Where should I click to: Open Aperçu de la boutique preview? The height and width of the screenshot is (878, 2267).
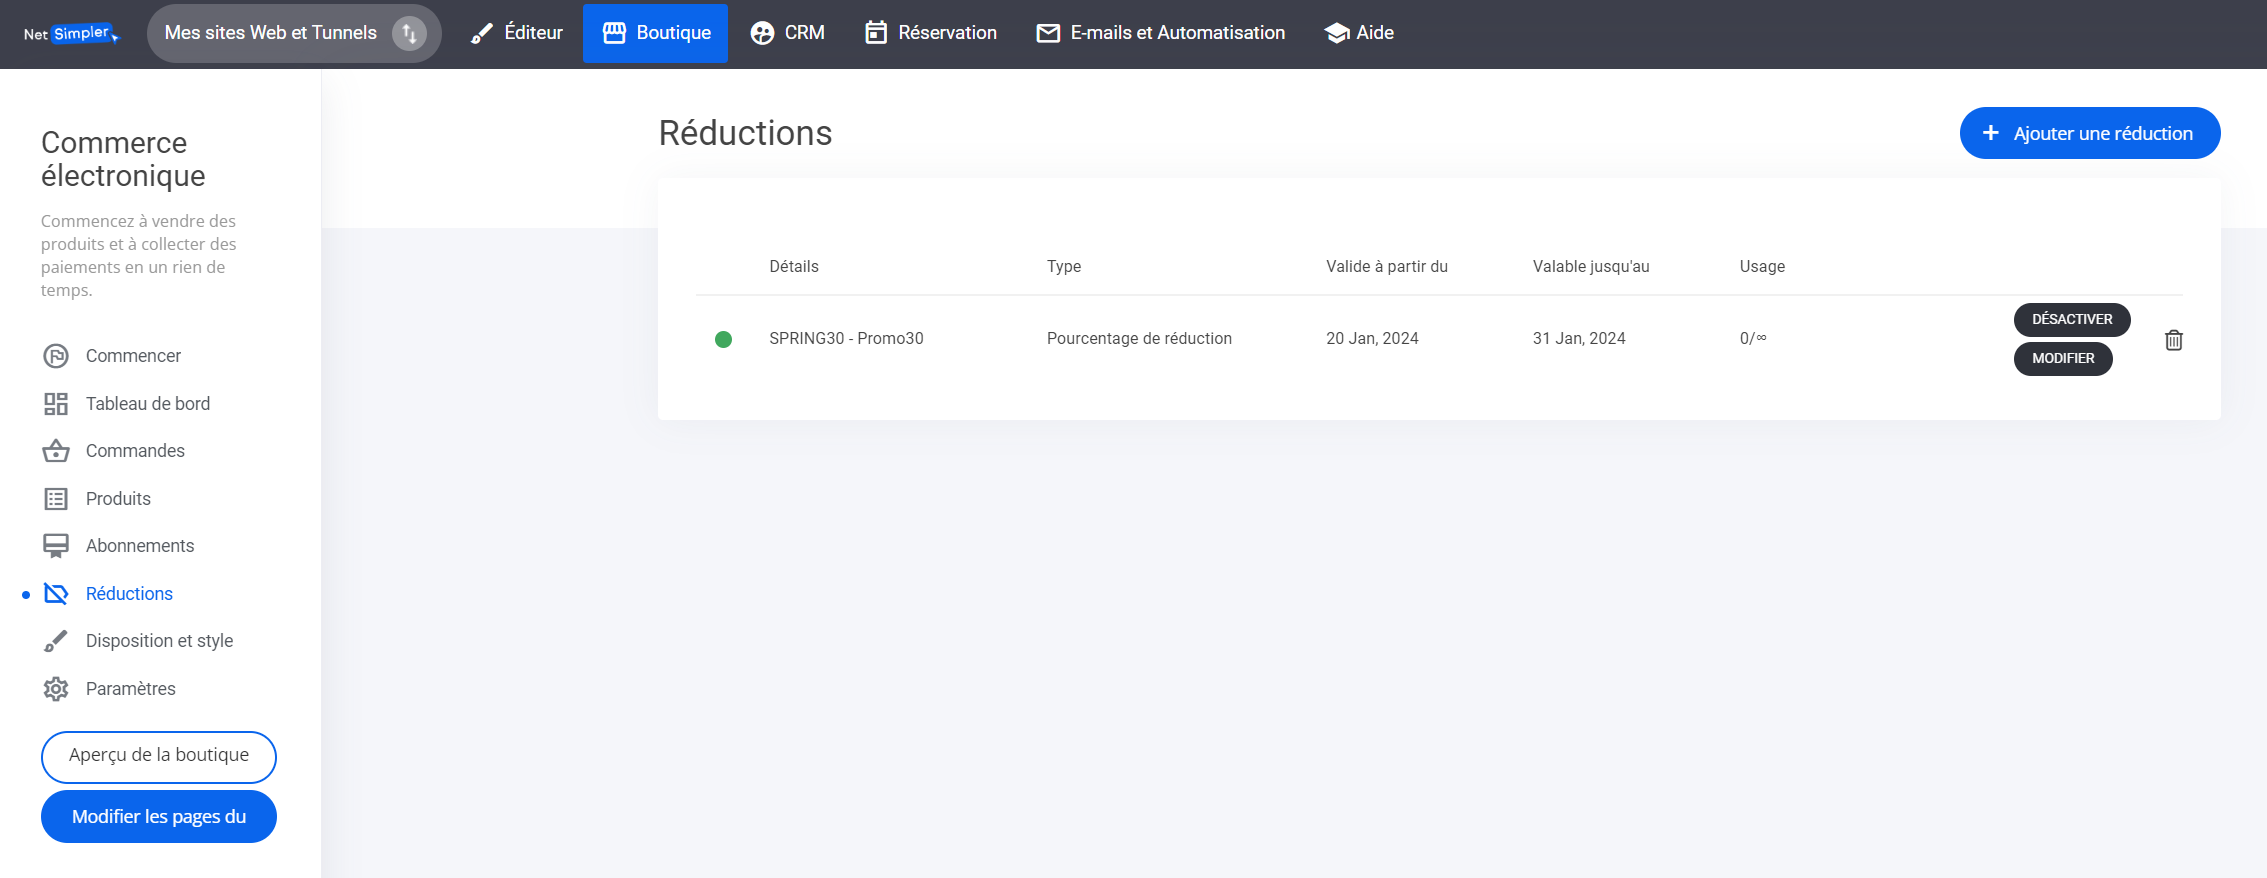[159, 756]
